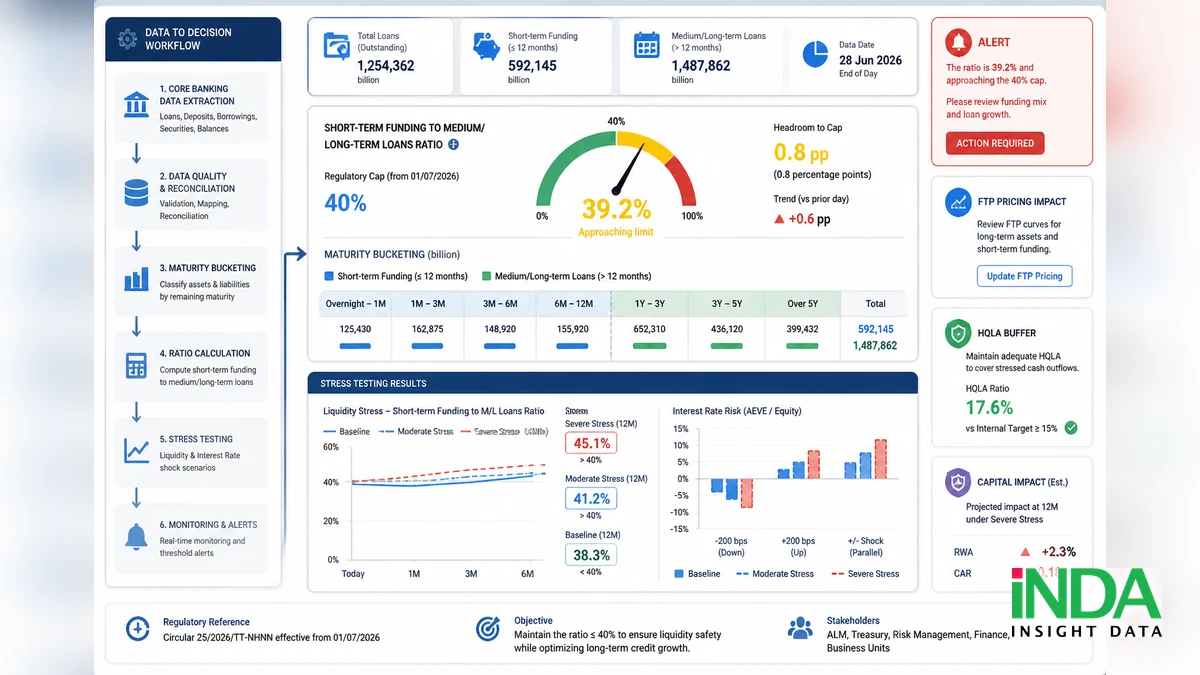This screenshot has height=675, width=1200.
Task: Toggle Medium/Long-term Loans green legend square
Action: click(486, 276)
